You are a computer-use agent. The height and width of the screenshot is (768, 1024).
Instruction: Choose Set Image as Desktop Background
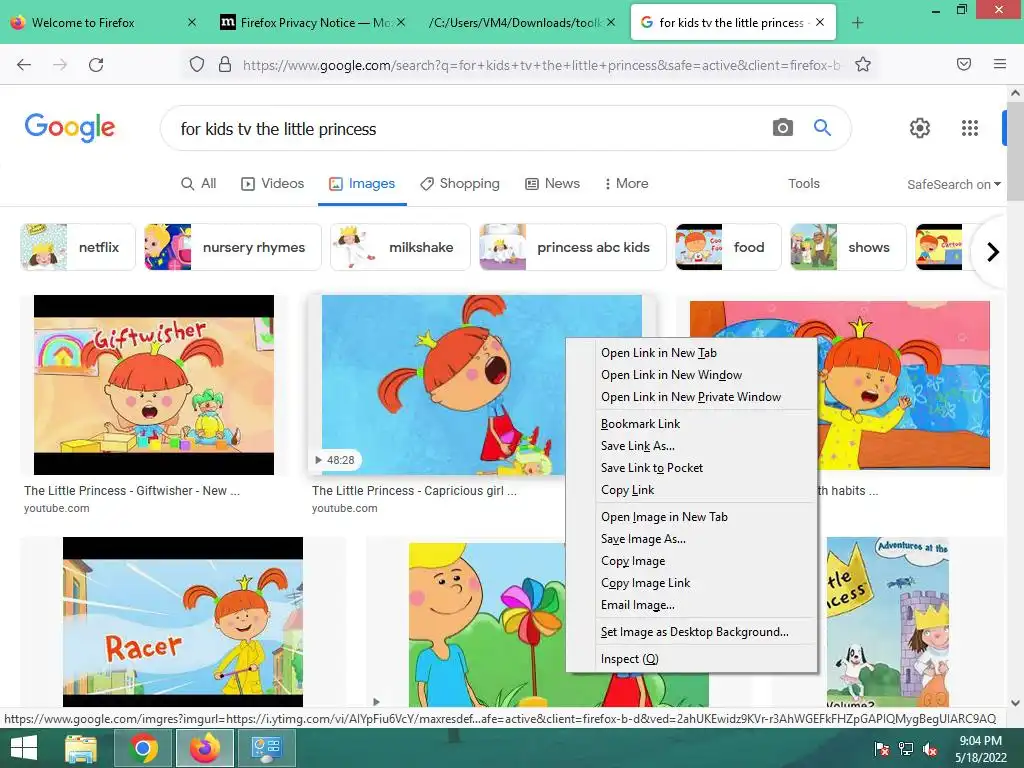click(x=694, y=632)
